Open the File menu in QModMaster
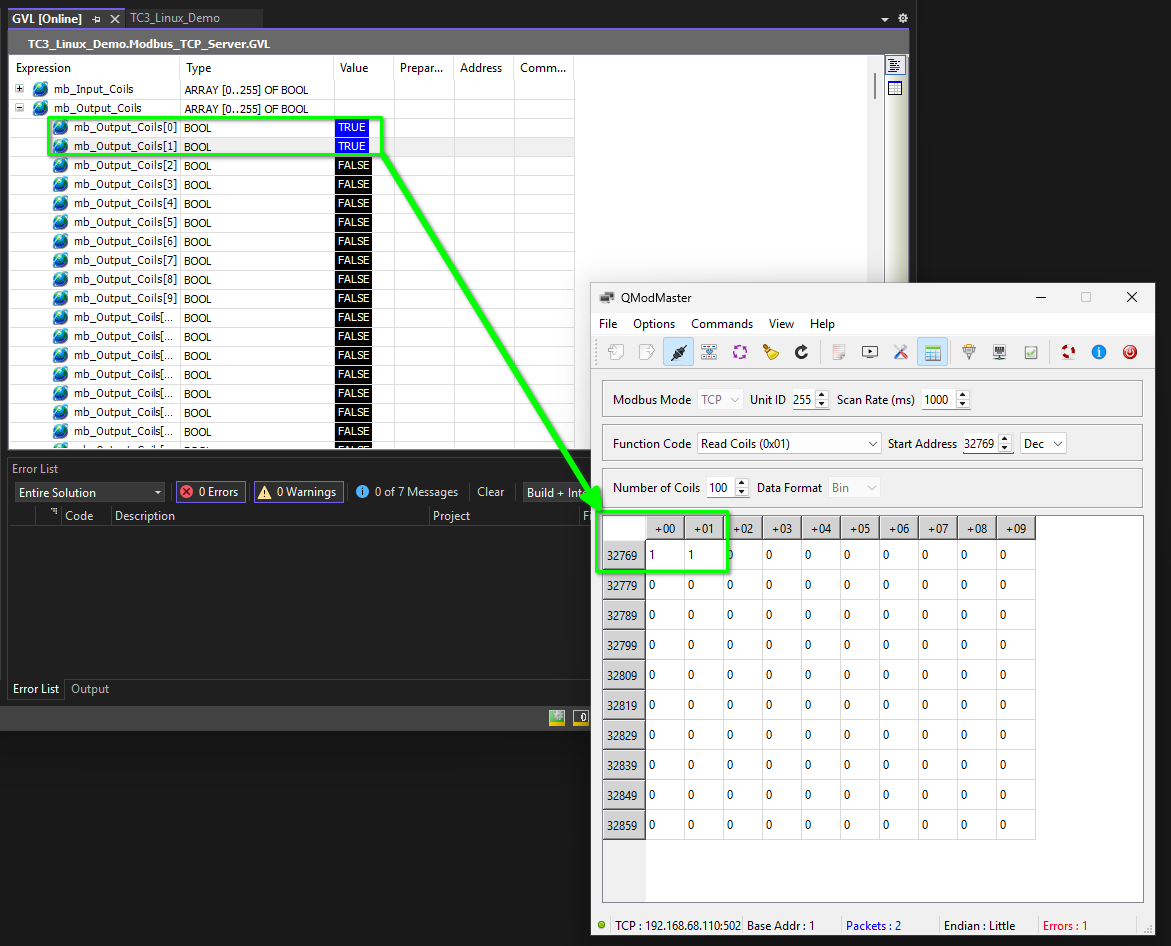The image size is (1171, 946). pyautogui.click(x=608, y=324)
